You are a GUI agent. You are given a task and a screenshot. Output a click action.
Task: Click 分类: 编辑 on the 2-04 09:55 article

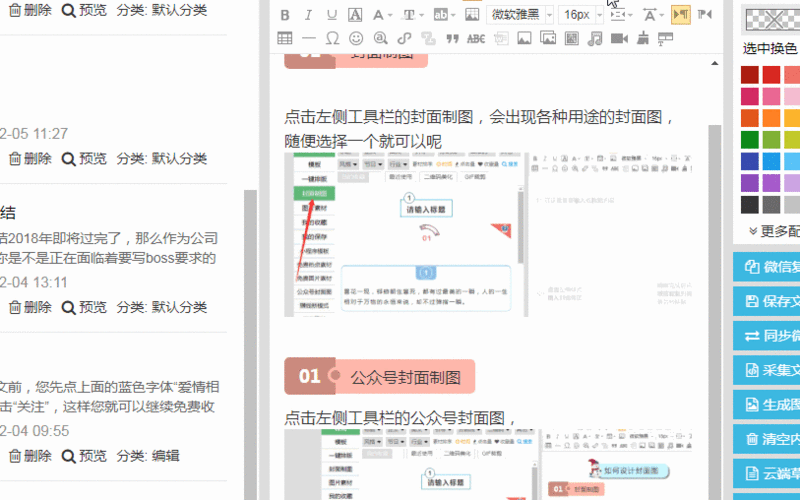tap(148, 456)
